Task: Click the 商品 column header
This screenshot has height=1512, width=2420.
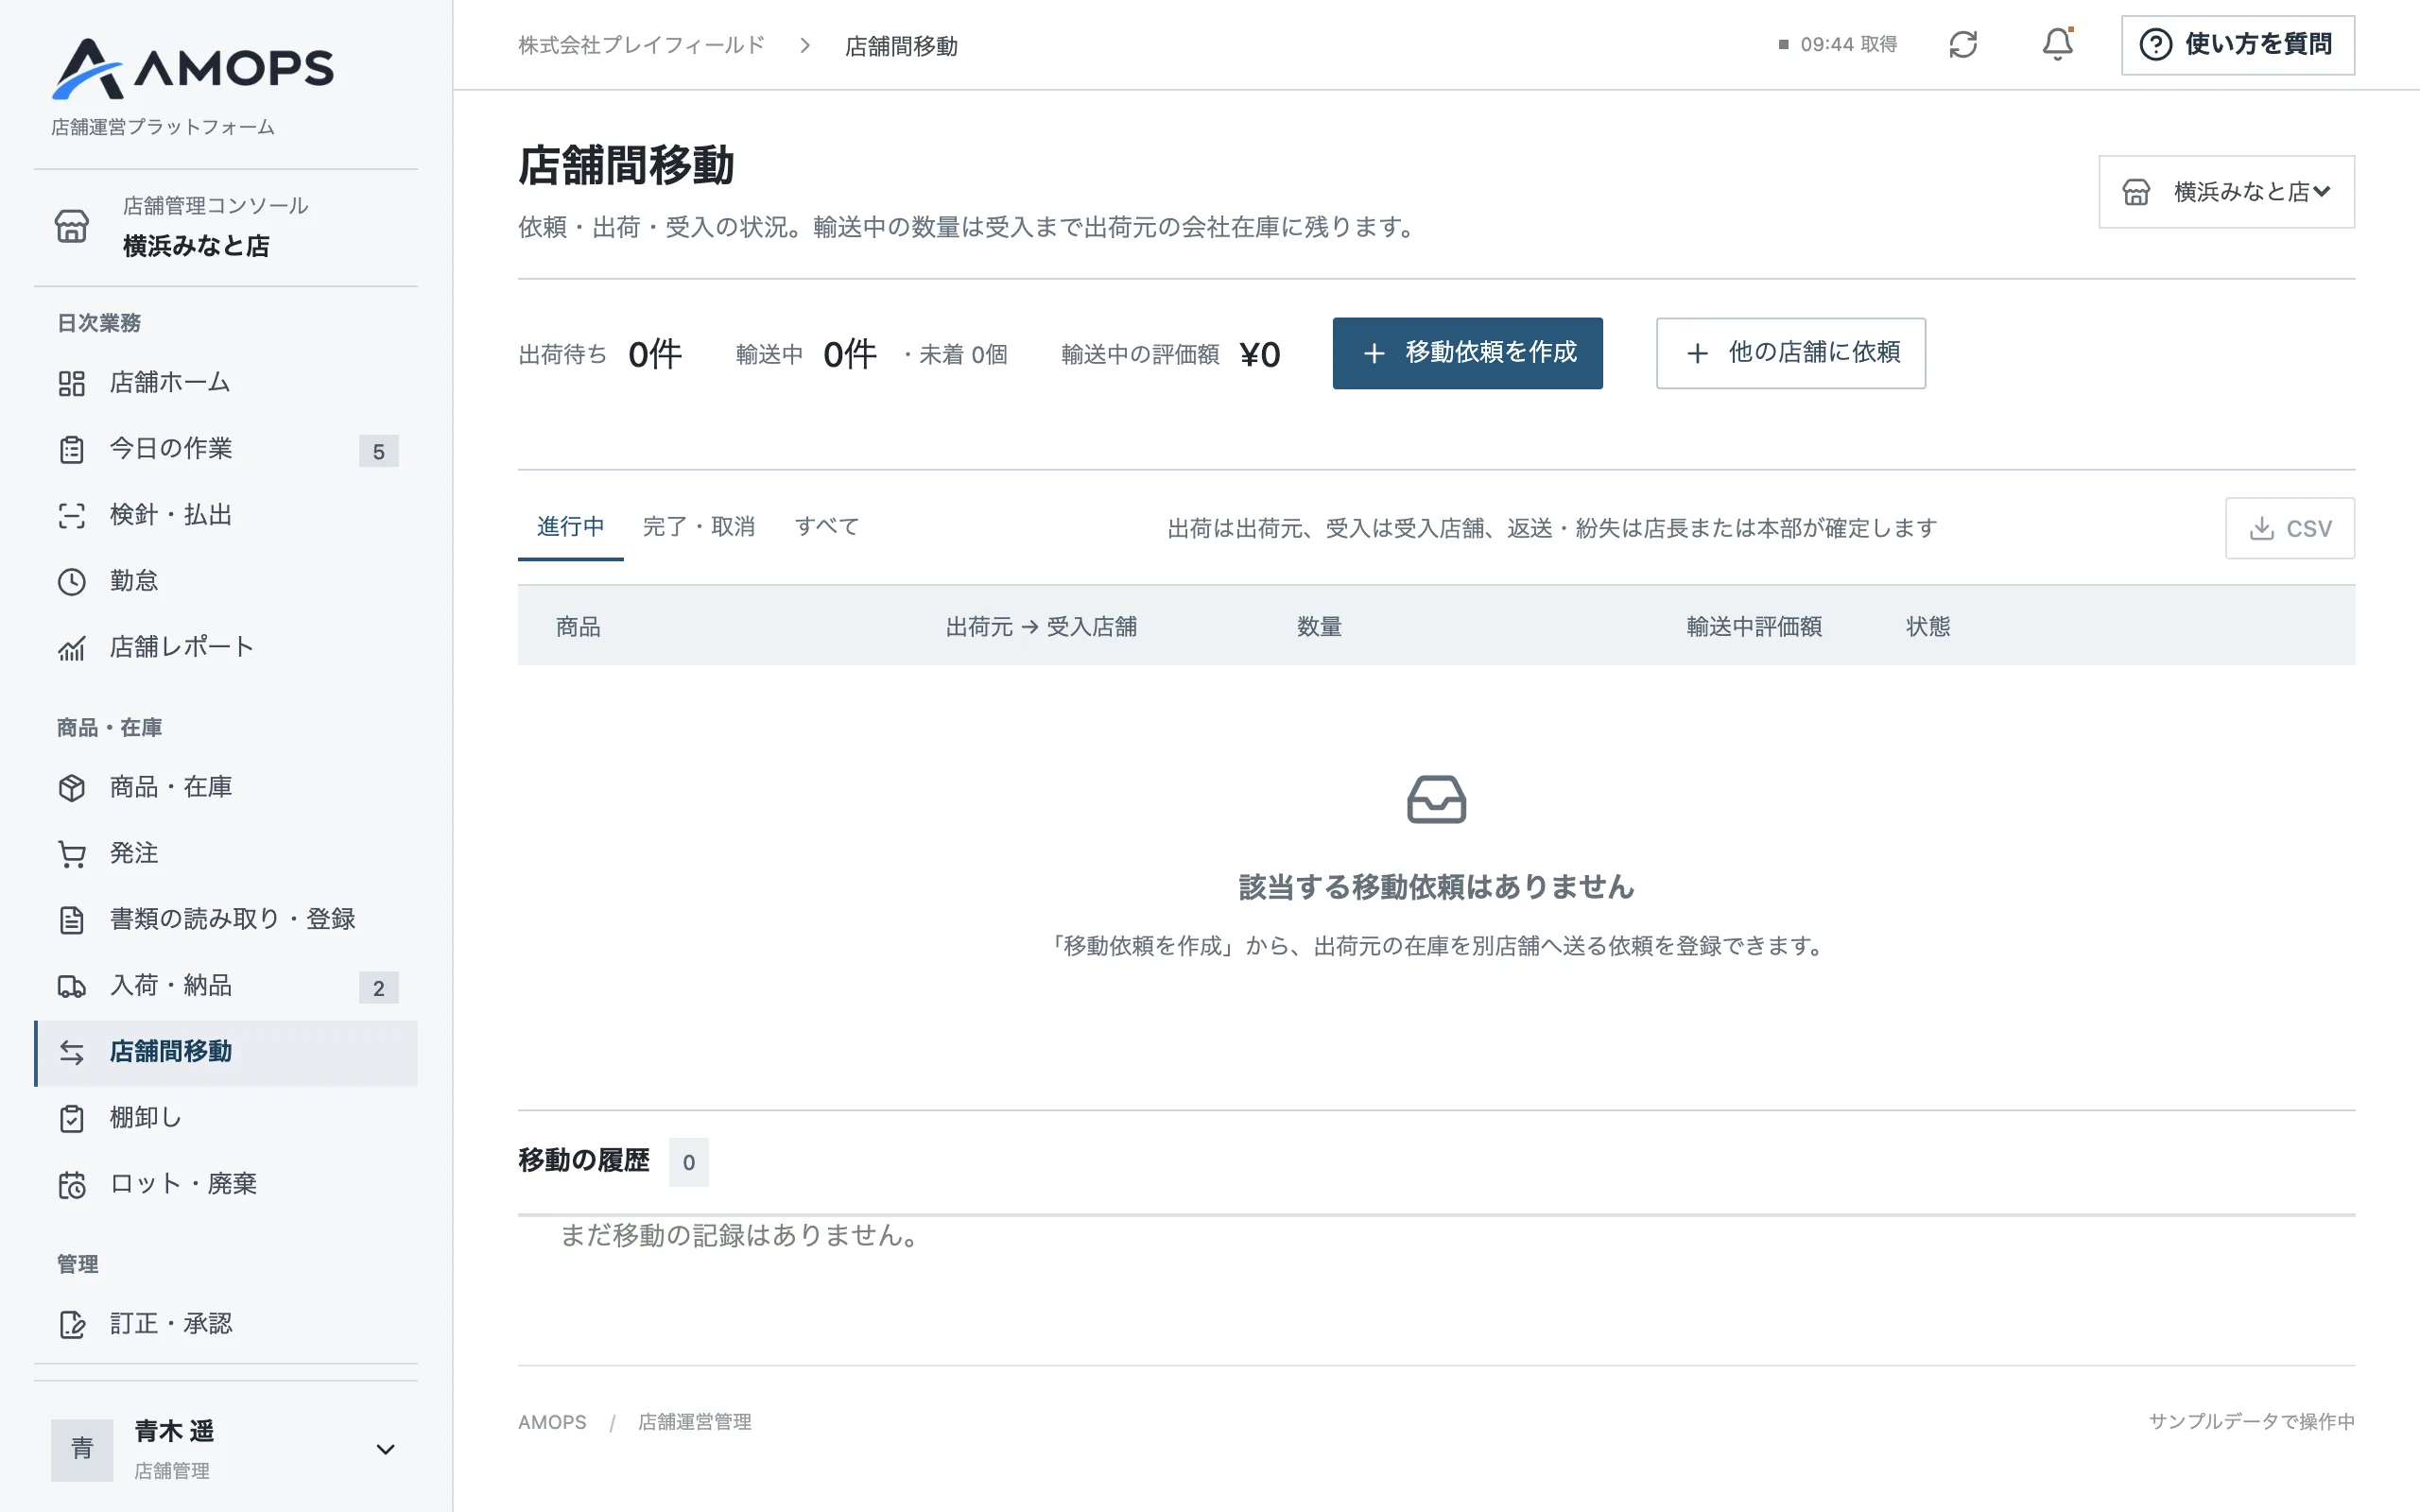Action: pos(578,627)
